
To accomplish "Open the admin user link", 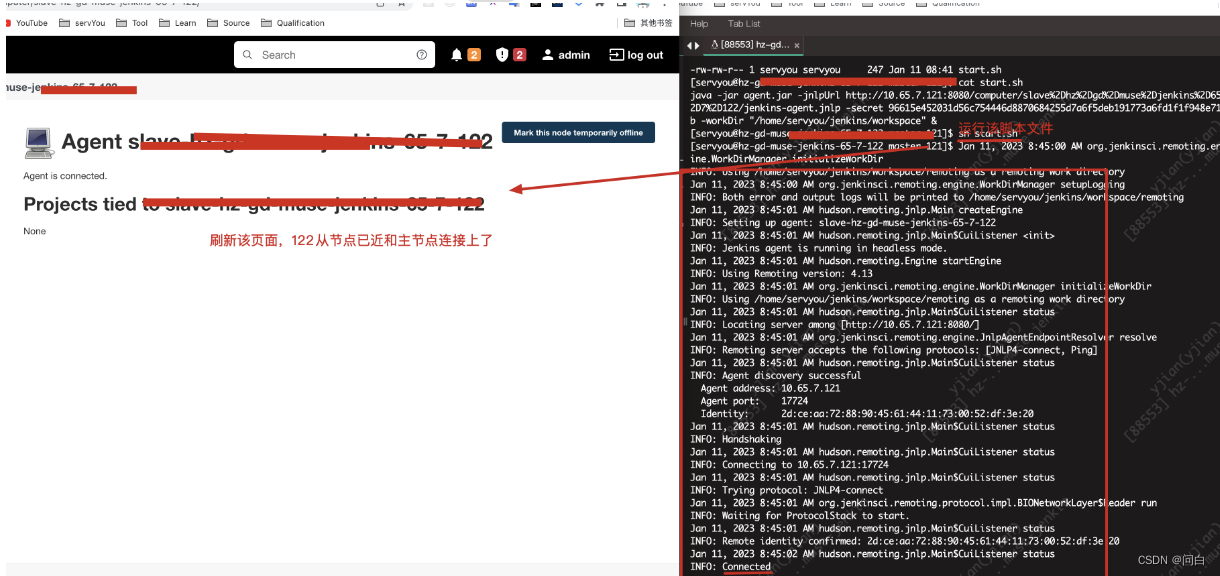I will pyautogui.click(x=566, y=55).
